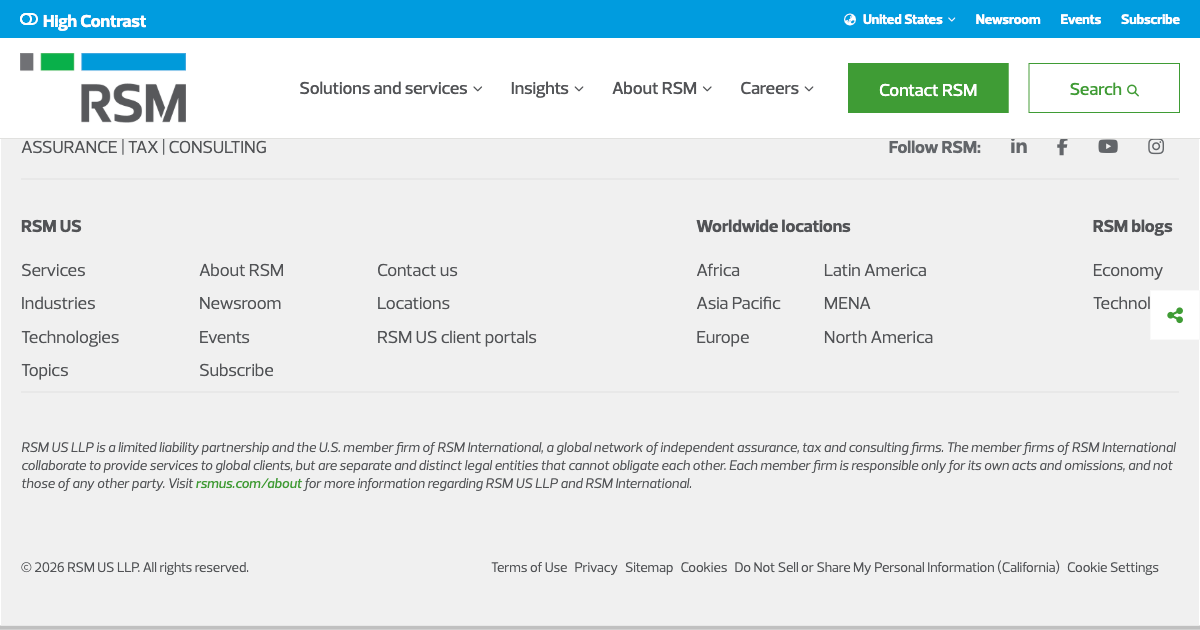Select Latin America worldwide location

[x=875, y=270]
